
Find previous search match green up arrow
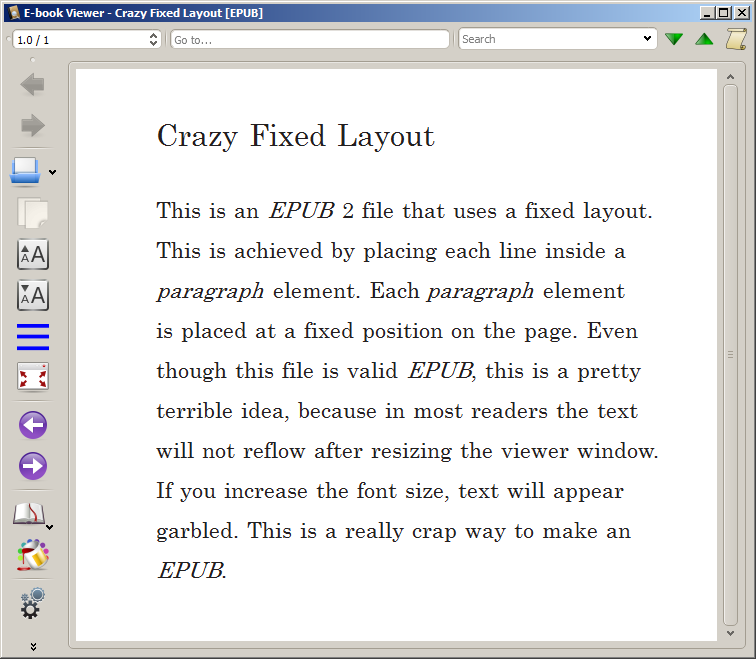click(x=705, y=39)
